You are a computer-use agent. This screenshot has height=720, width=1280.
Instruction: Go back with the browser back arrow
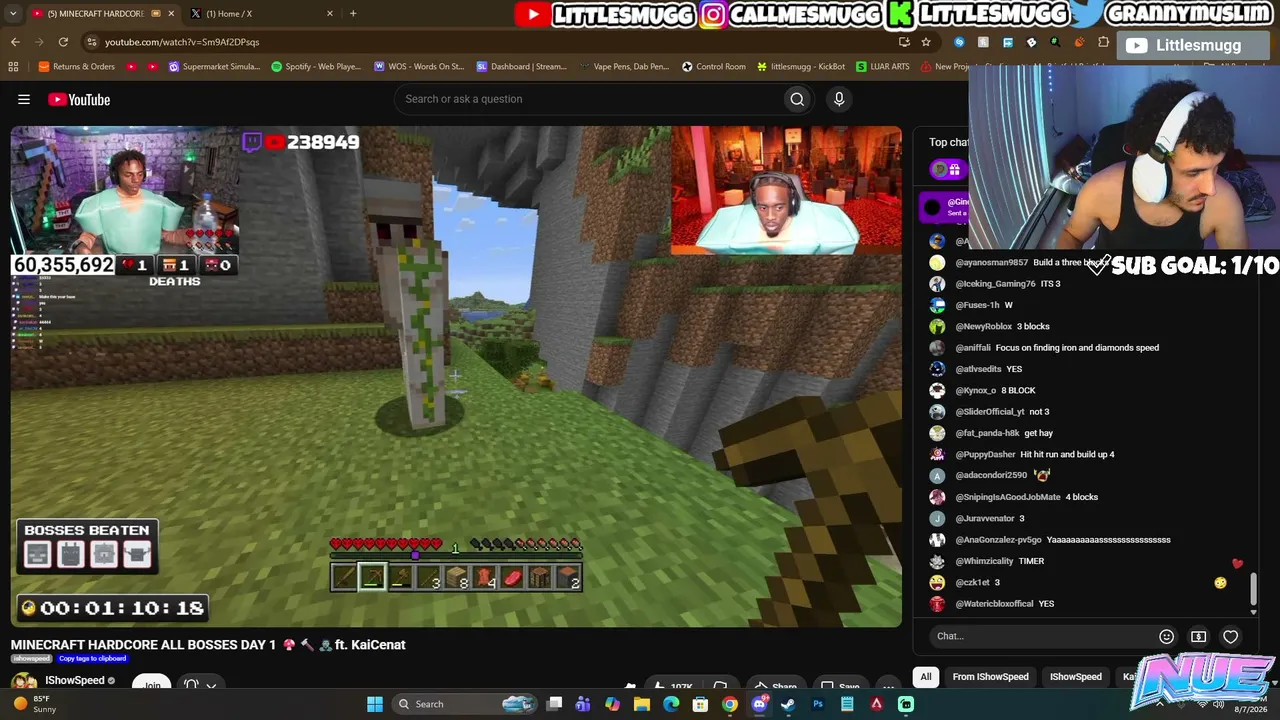coord(15,42)
